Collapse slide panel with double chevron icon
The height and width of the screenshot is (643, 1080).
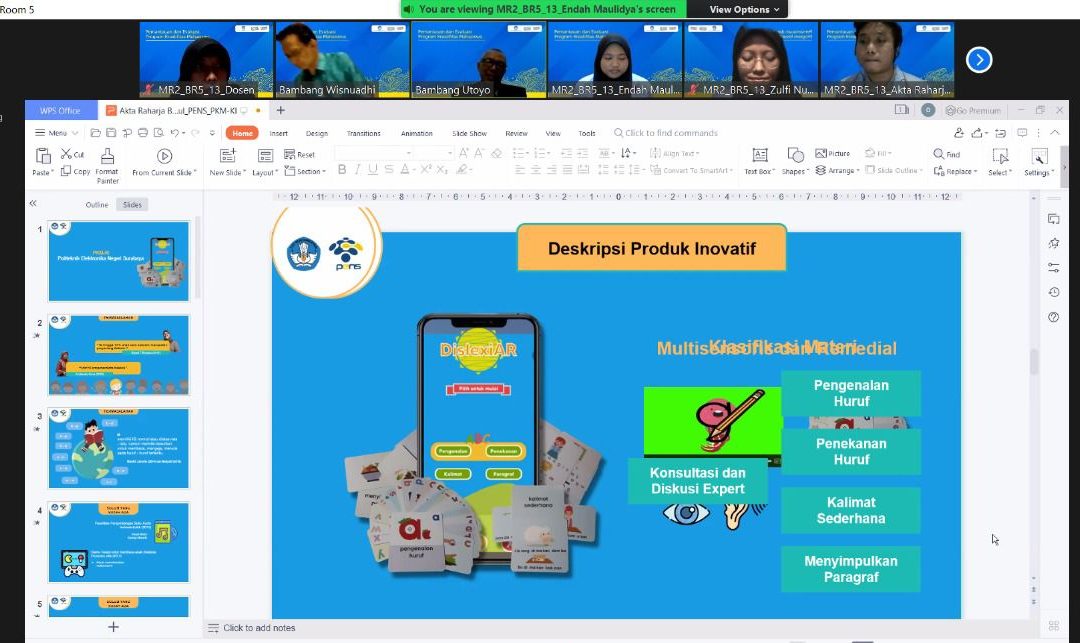click(x=32, y=203)
